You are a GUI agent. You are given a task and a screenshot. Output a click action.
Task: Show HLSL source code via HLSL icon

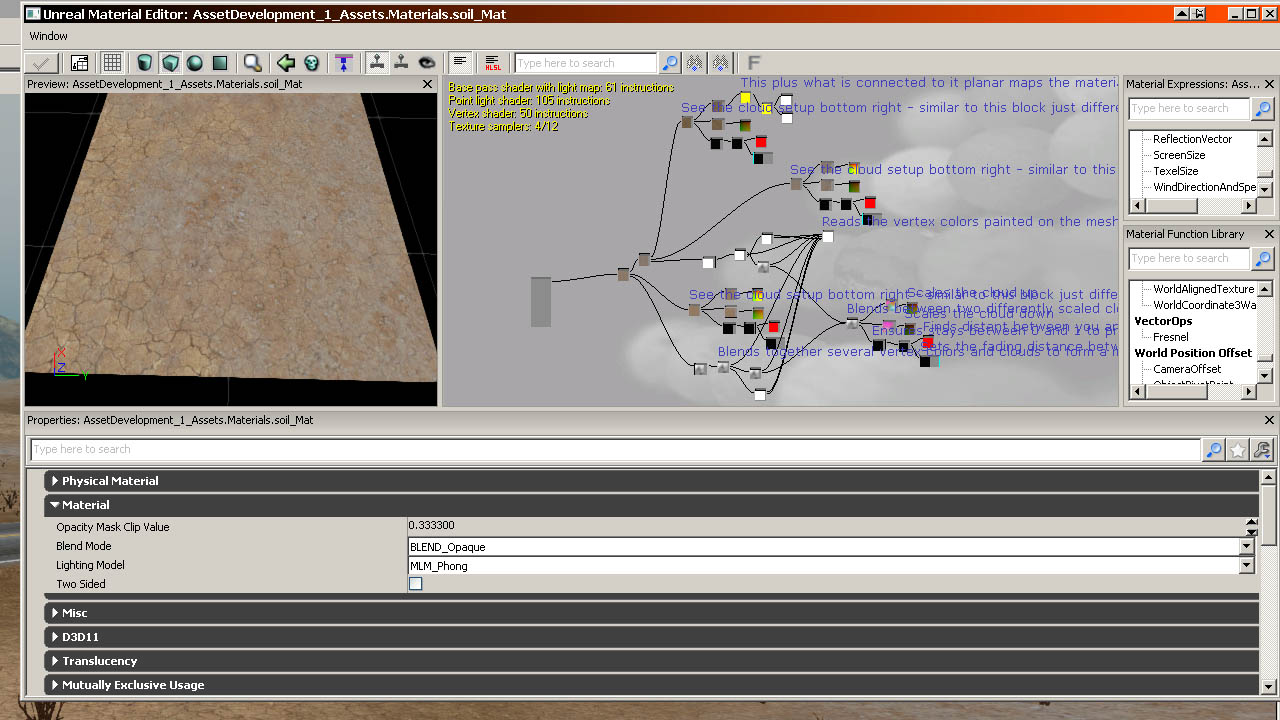point(493,62)
